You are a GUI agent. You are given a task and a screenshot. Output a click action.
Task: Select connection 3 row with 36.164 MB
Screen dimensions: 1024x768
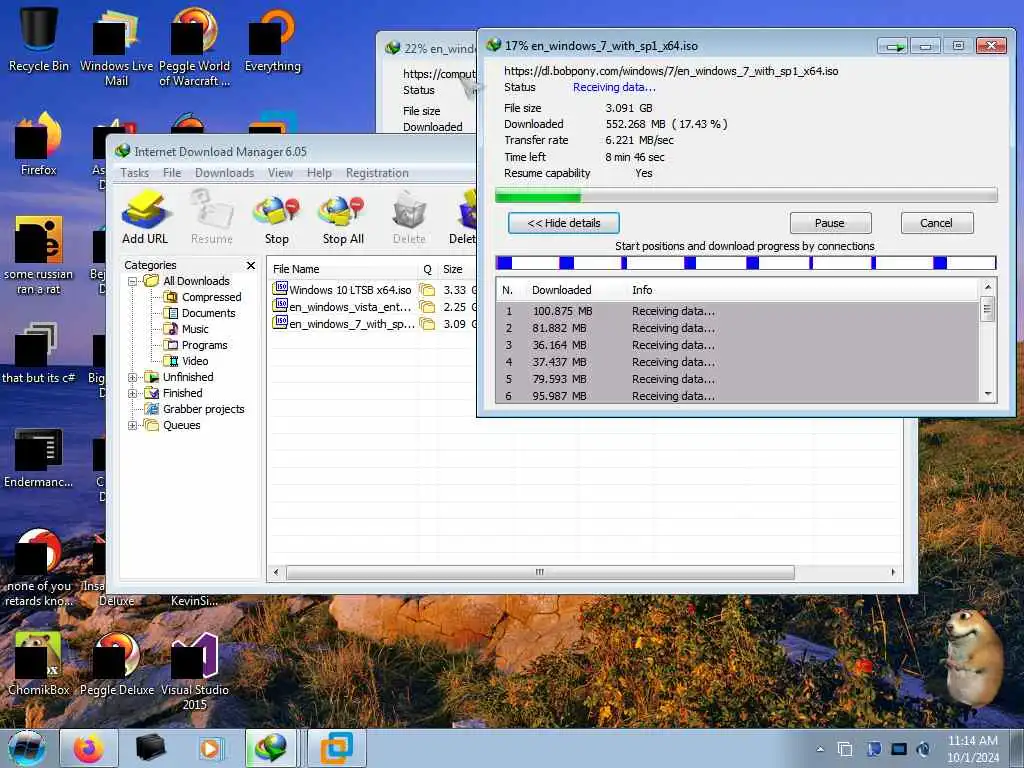click(x=738, y=345)
